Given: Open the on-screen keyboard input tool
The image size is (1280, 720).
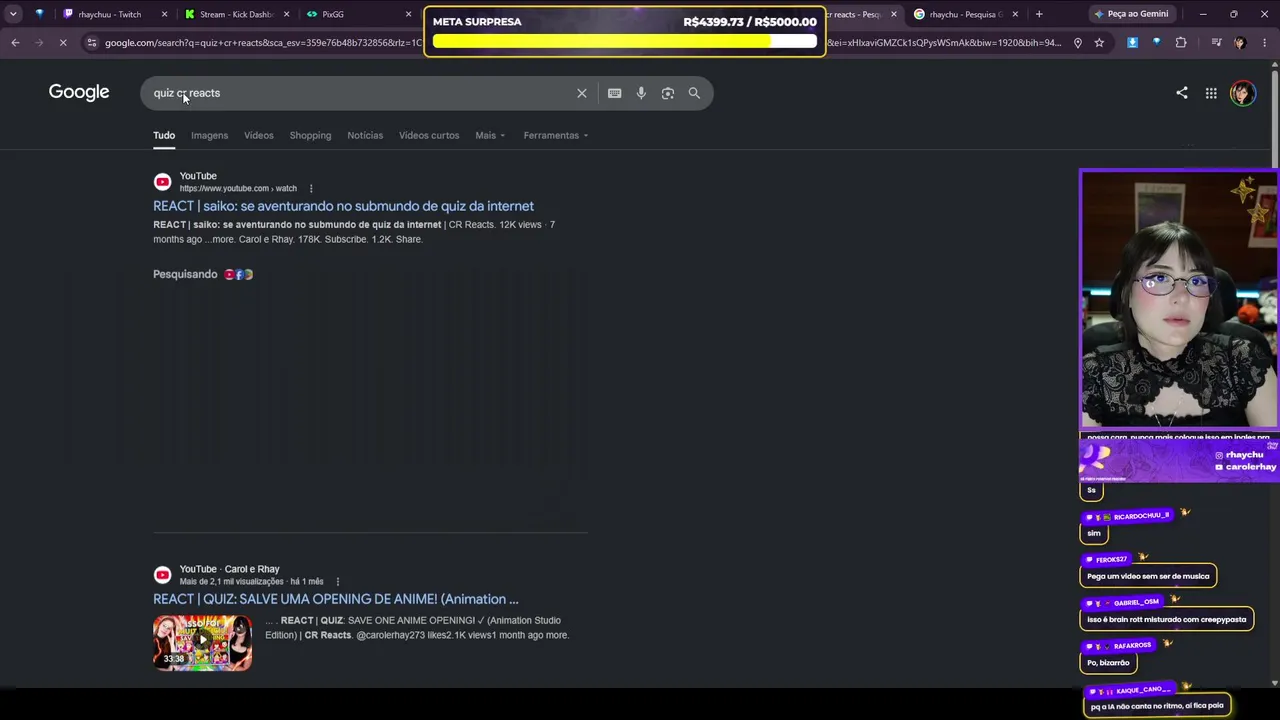Looking at the screenshot, I should 614,93.
